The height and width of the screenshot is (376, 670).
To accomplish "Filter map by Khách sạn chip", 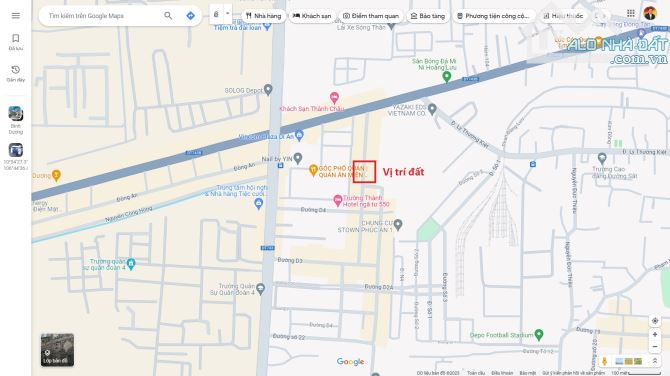I will click(x=312, y=16).
